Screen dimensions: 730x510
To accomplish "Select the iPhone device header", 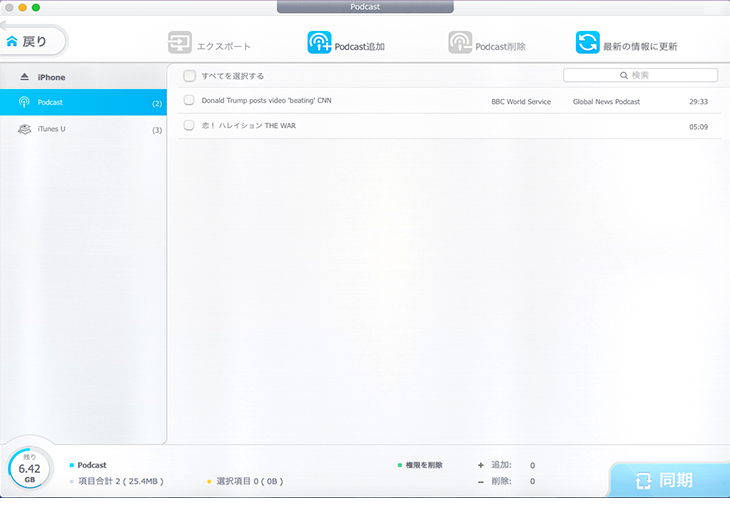I will click(51, 77).
